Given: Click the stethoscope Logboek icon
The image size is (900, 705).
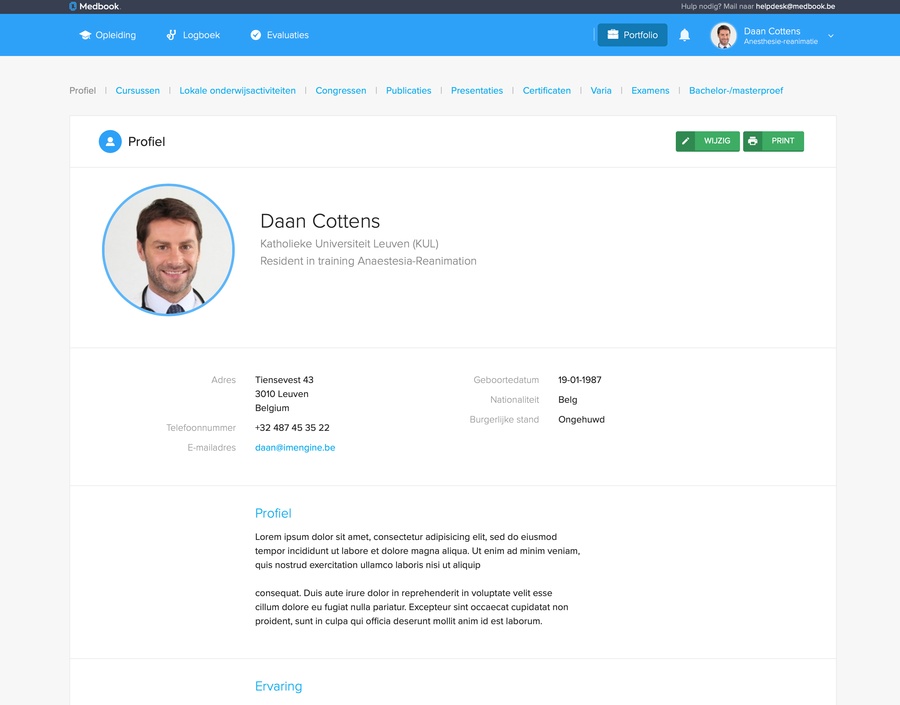Looking at the screenshot, I should tap(171, 35).
